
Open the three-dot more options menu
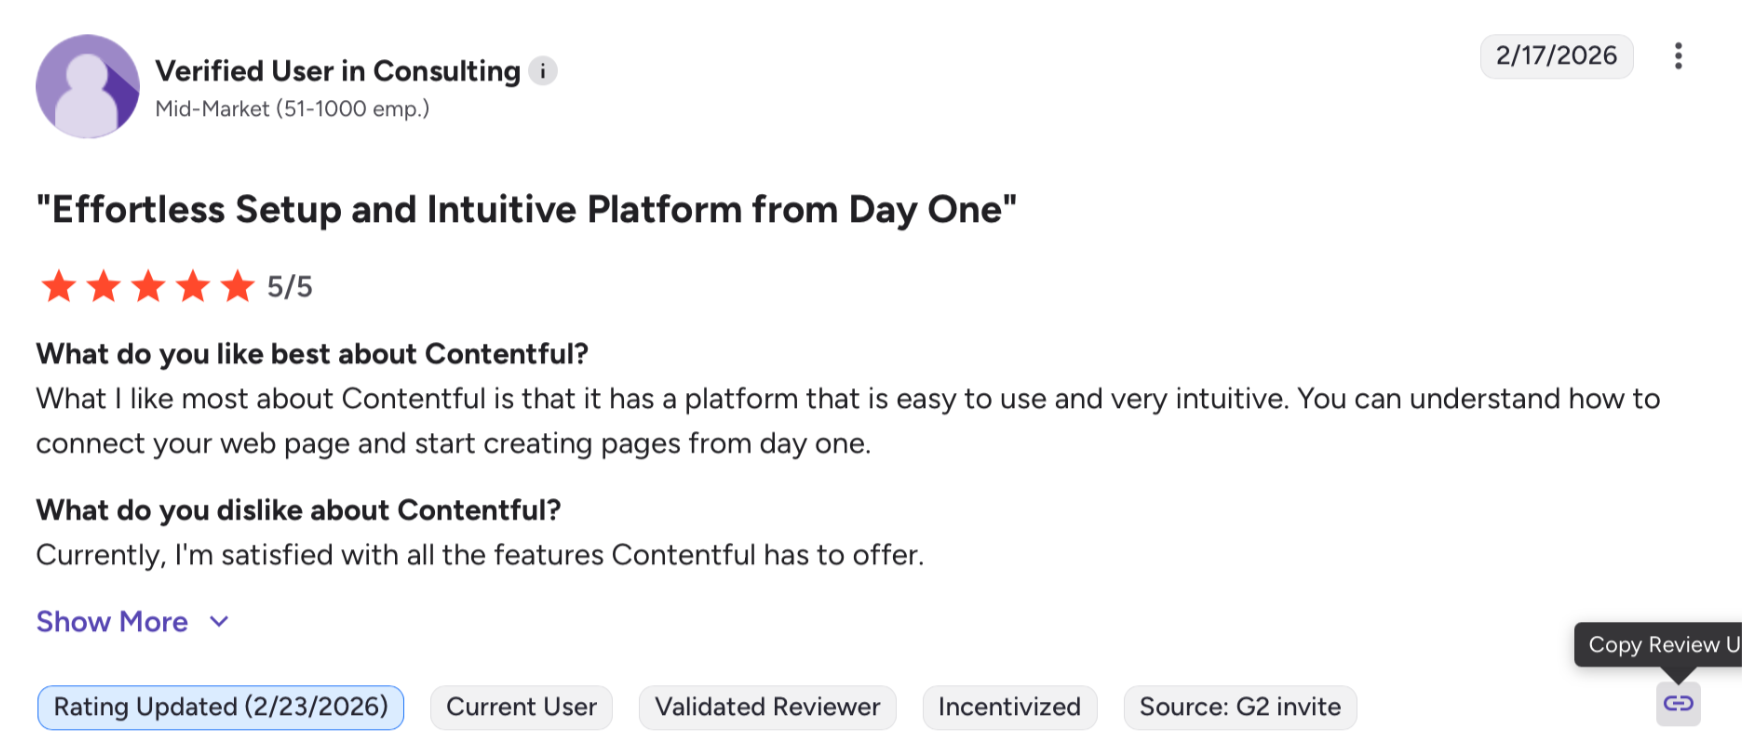(x=1678, y=56)
